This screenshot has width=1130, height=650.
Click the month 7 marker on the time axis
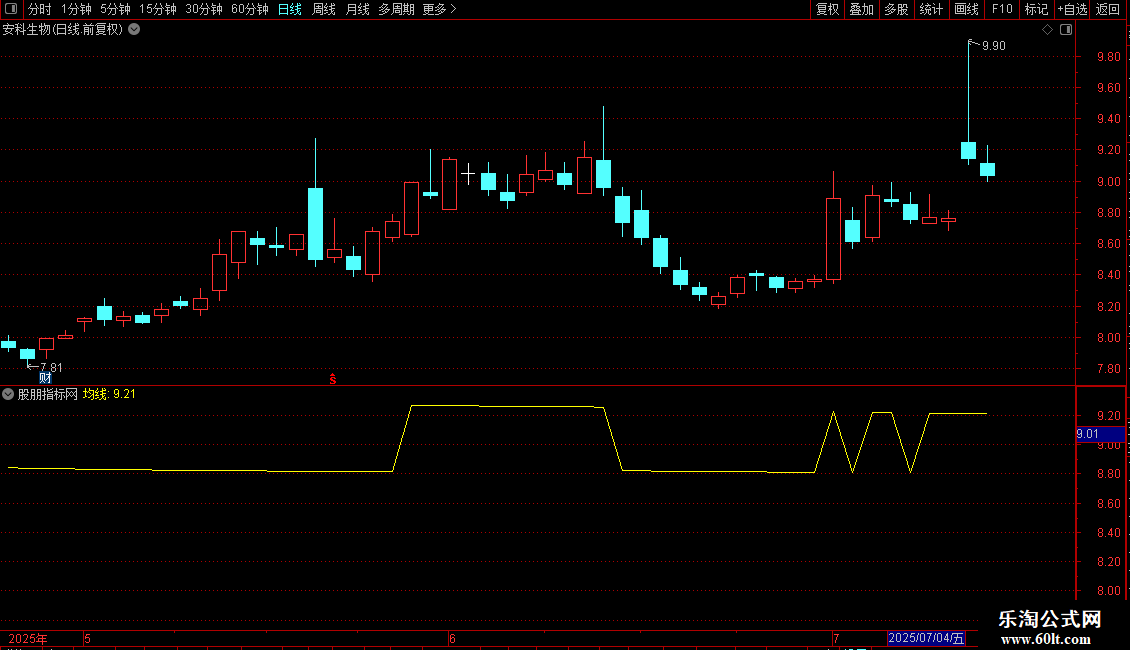[x=836, y=638]
